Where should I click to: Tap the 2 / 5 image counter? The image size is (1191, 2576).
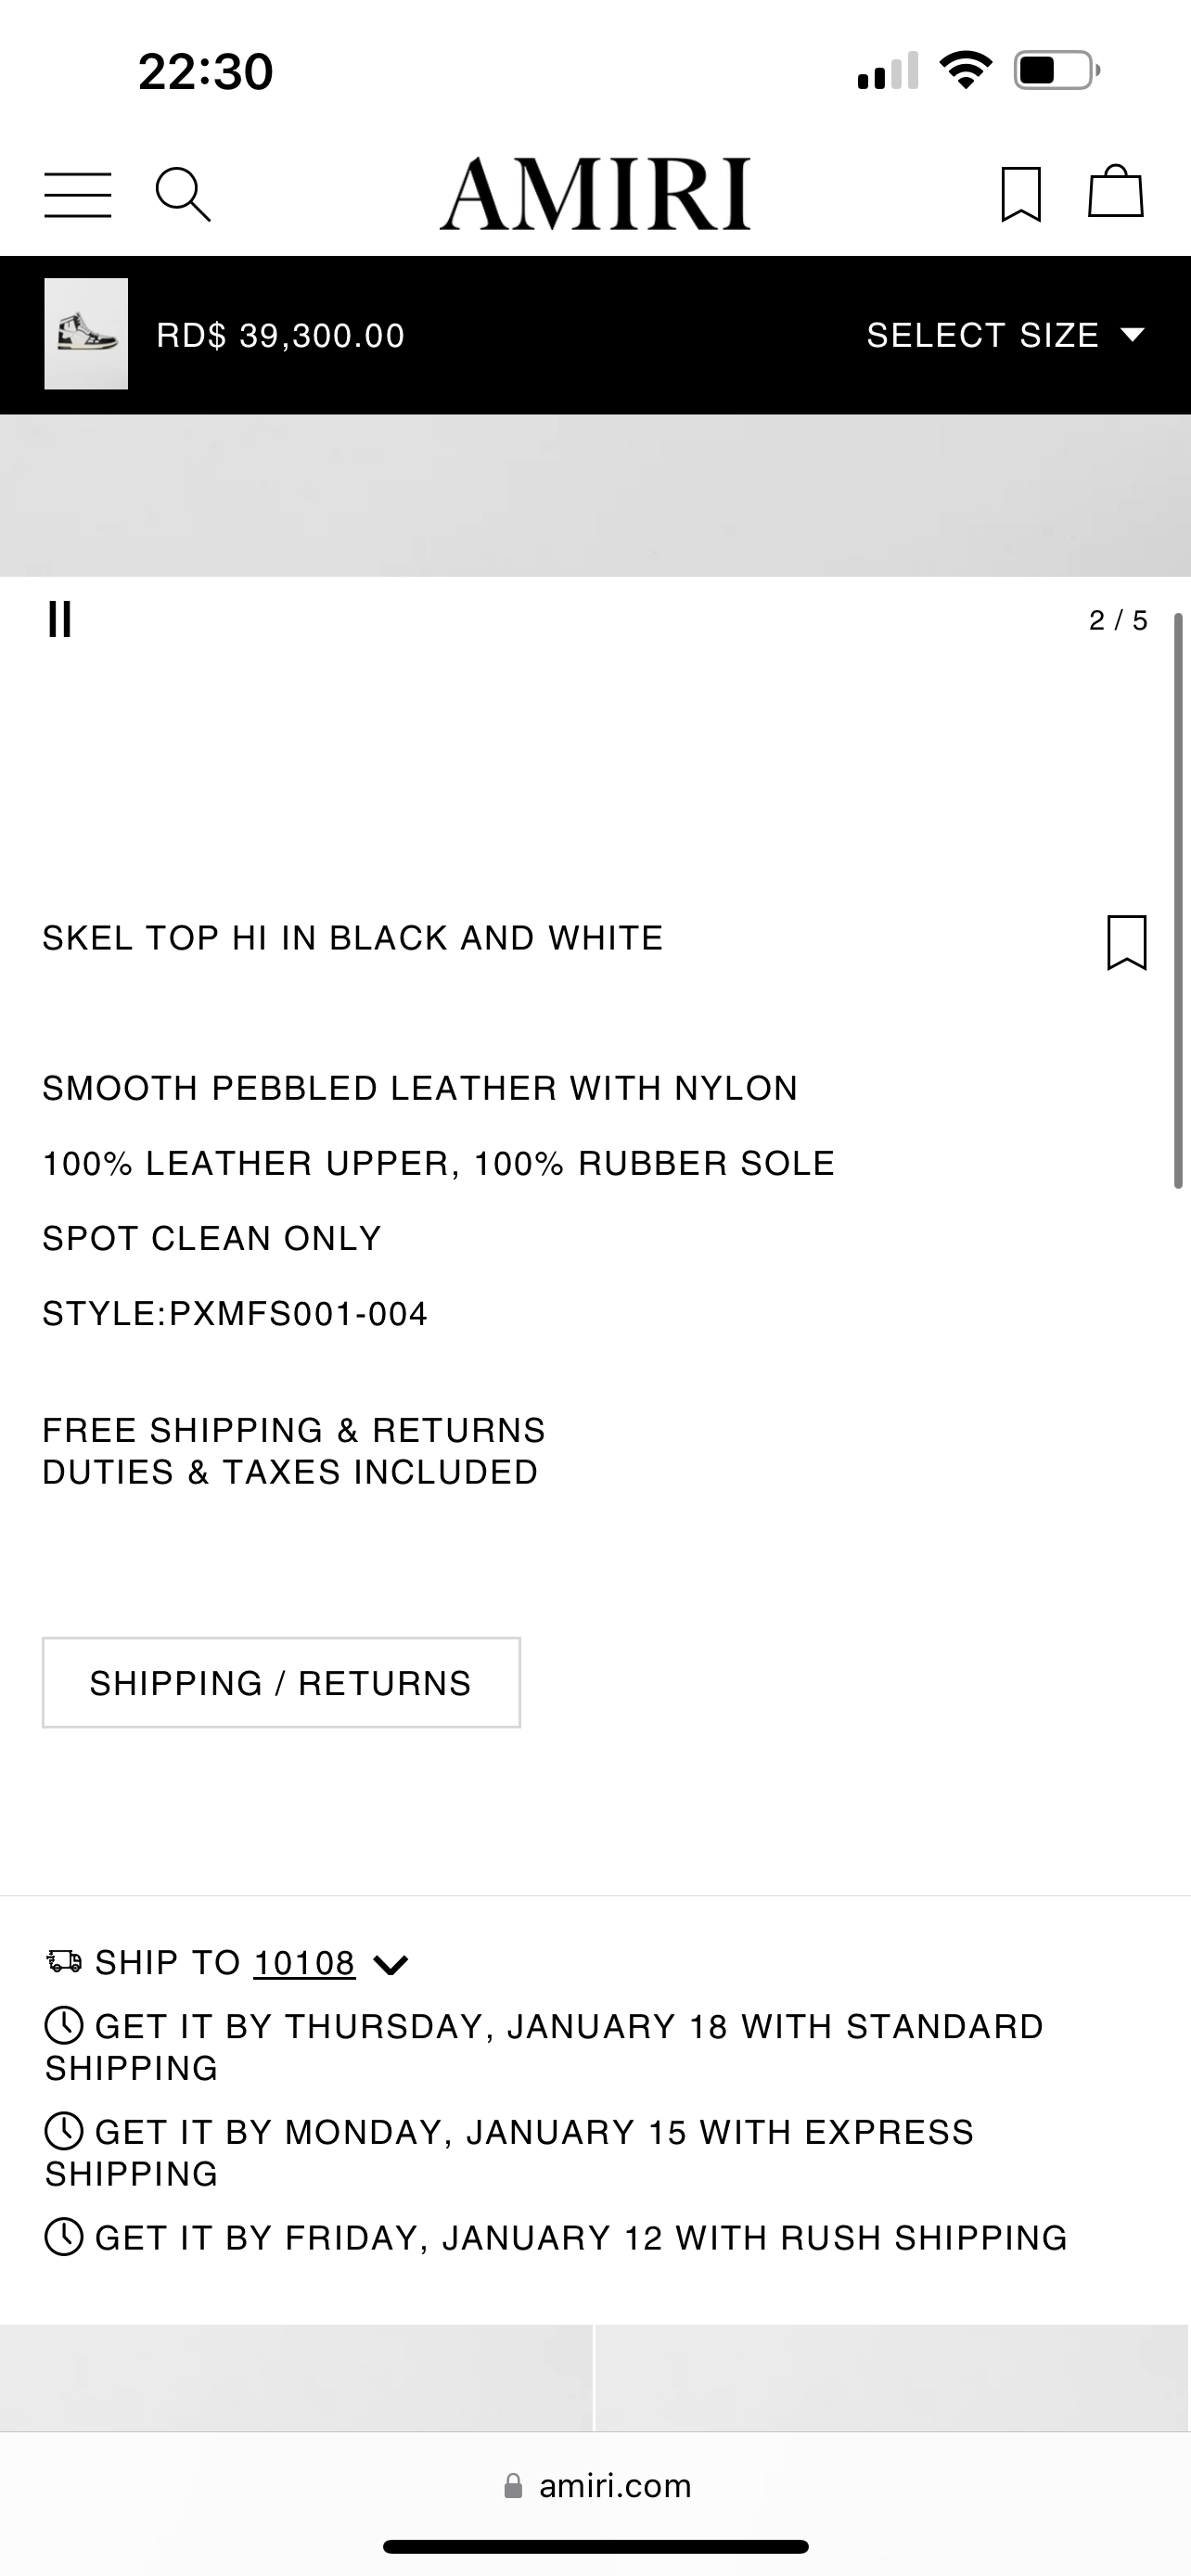[x=1118, y=621]
